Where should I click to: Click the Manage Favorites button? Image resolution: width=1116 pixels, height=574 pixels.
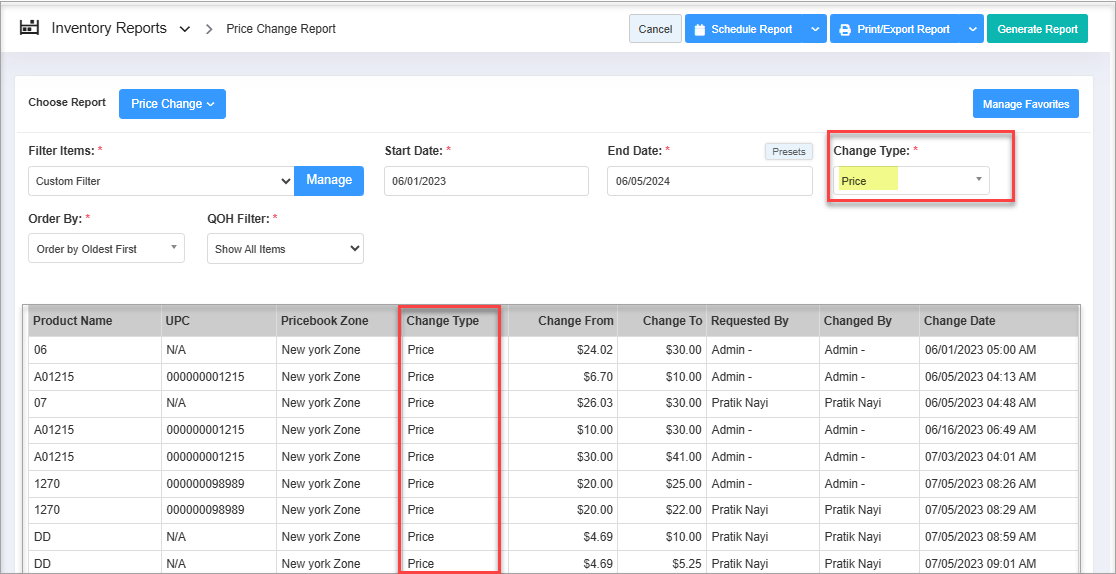[1025, 104]
